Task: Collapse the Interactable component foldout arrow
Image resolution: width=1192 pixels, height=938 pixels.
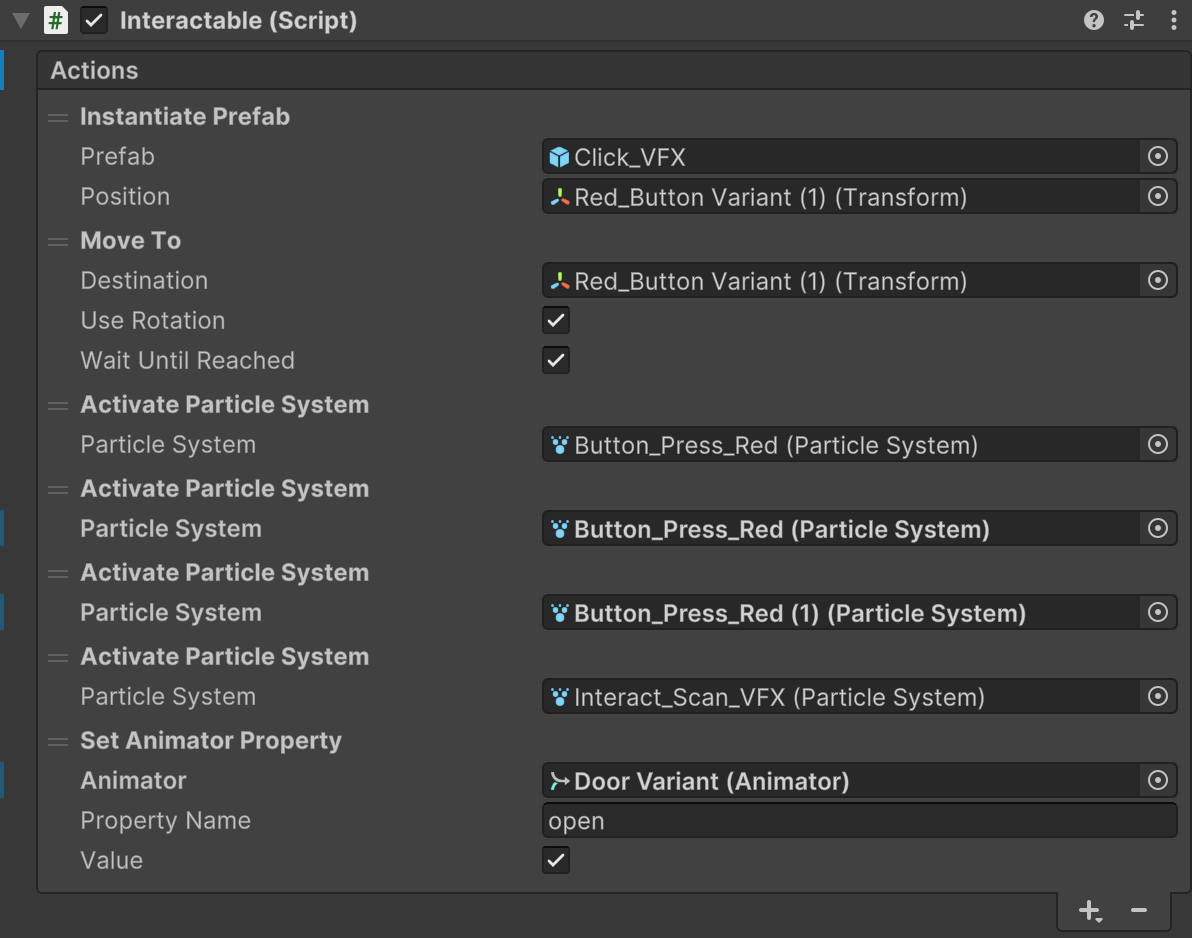Action: 20,20
